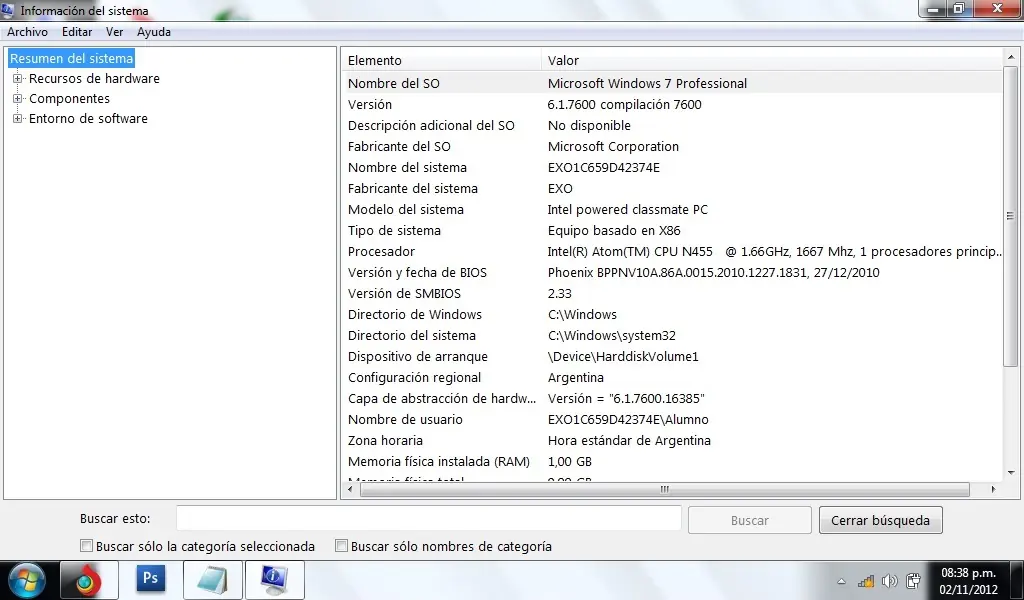Switch to Photoshop in the taskbar

(150, 579)
